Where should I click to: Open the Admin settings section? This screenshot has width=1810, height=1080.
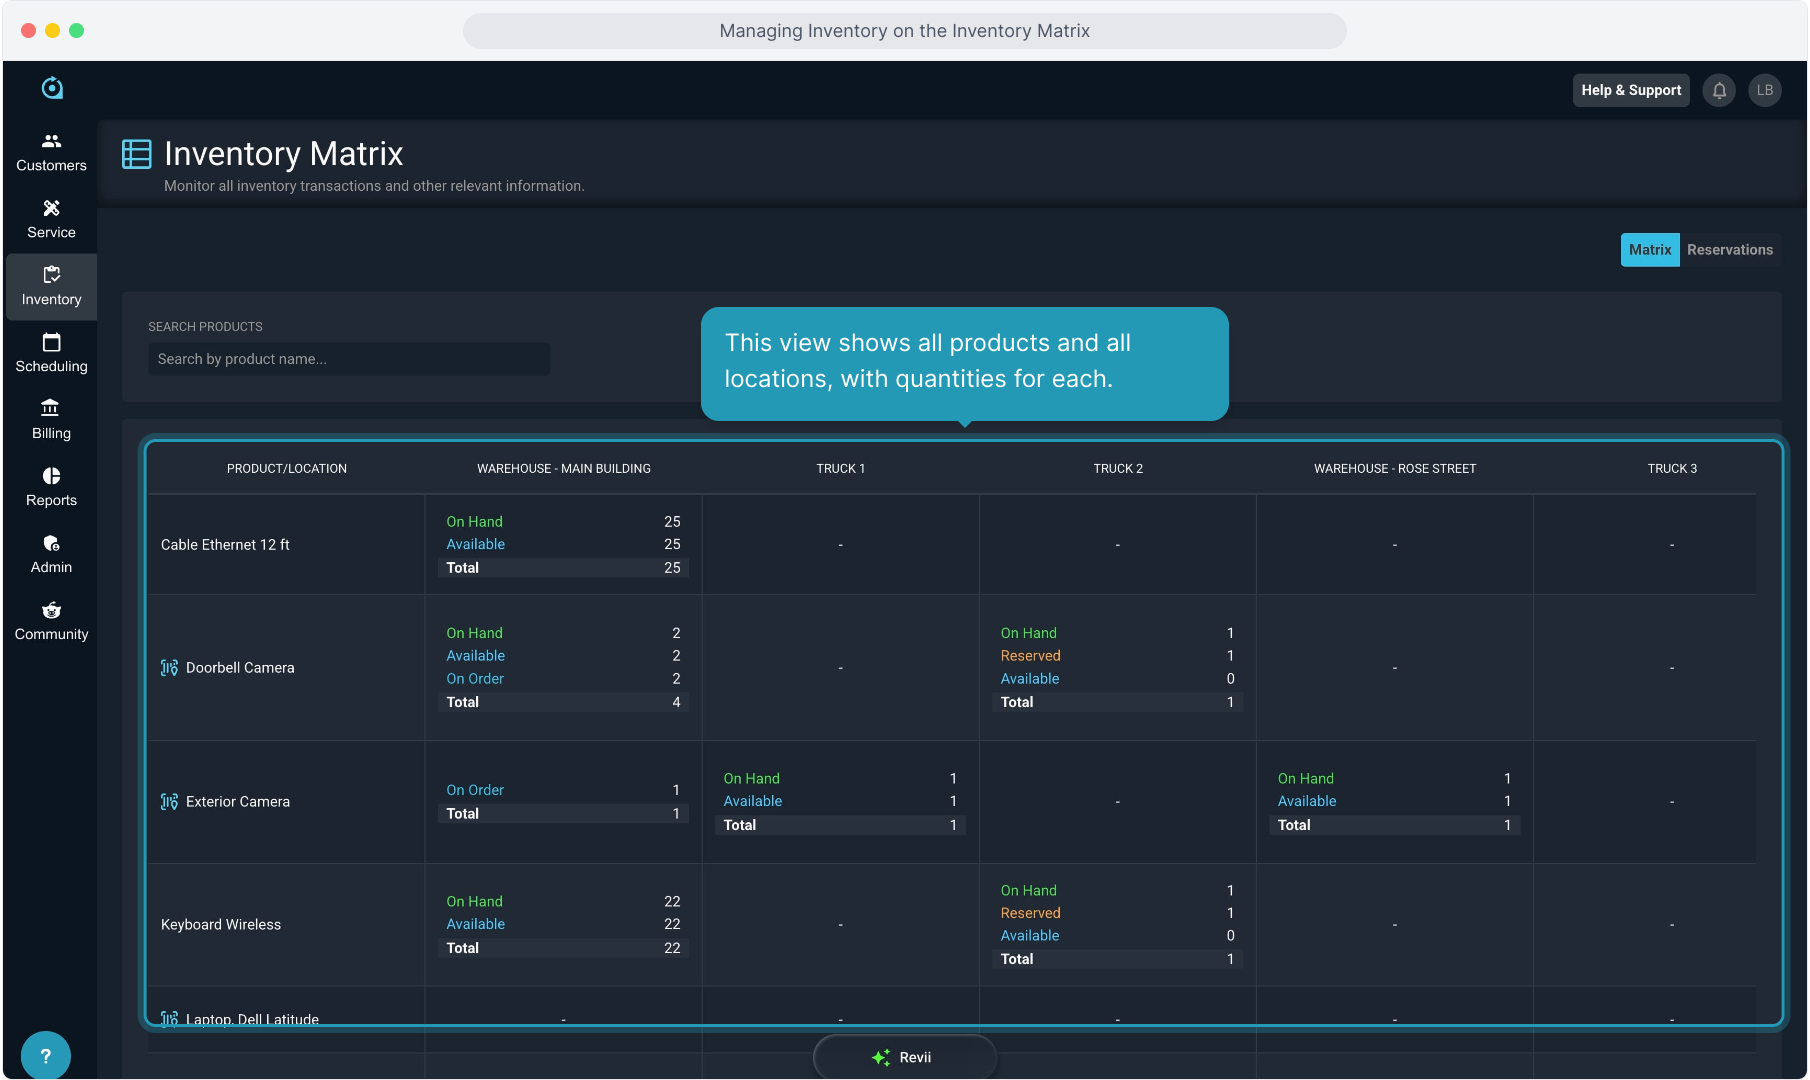tap(51, 554)
